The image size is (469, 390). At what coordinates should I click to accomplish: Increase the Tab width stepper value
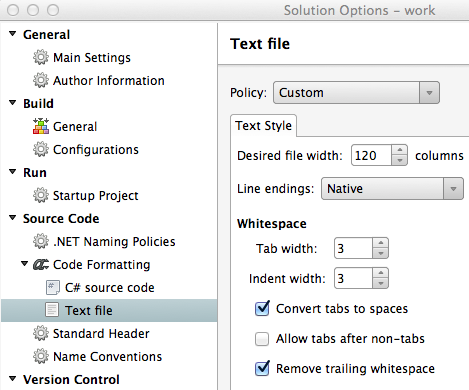(x=381, y=243)
